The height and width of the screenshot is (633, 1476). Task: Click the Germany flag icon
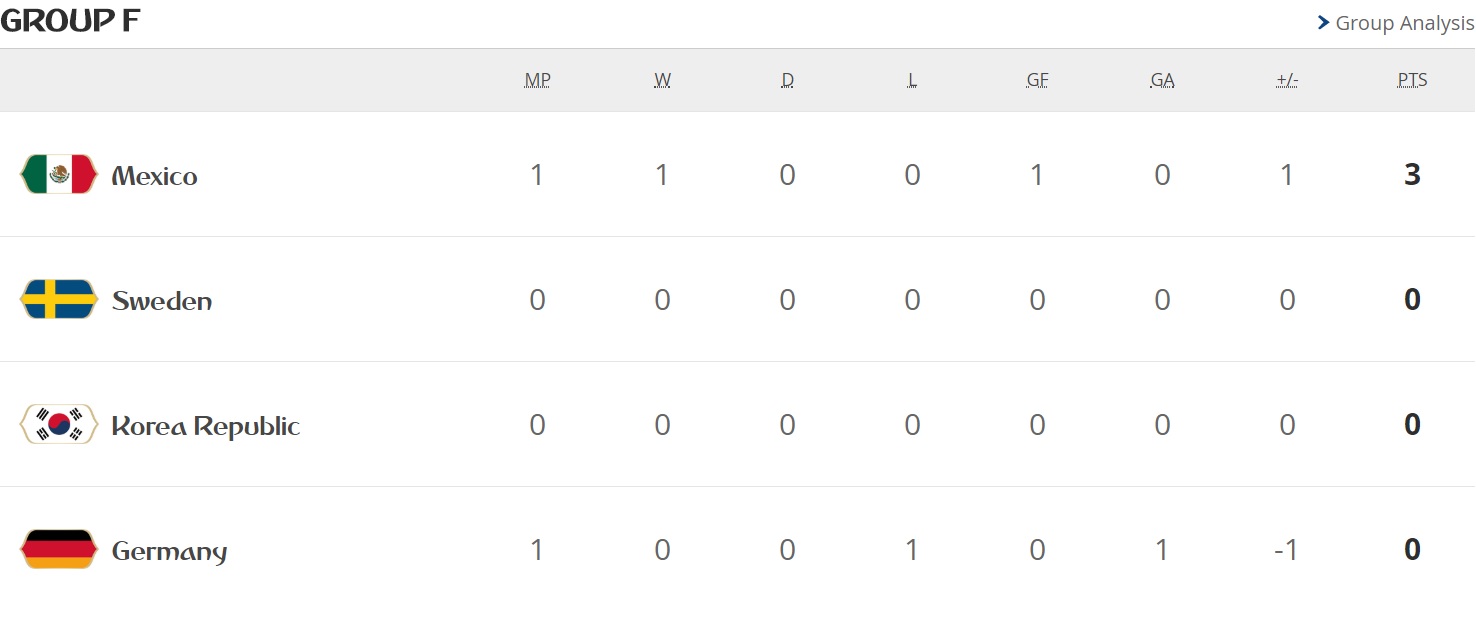click(59, 550)
